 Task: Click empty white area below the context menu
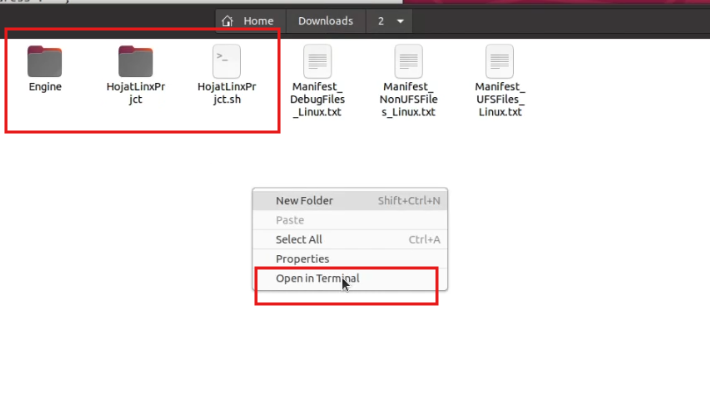[x=350, y=348]
